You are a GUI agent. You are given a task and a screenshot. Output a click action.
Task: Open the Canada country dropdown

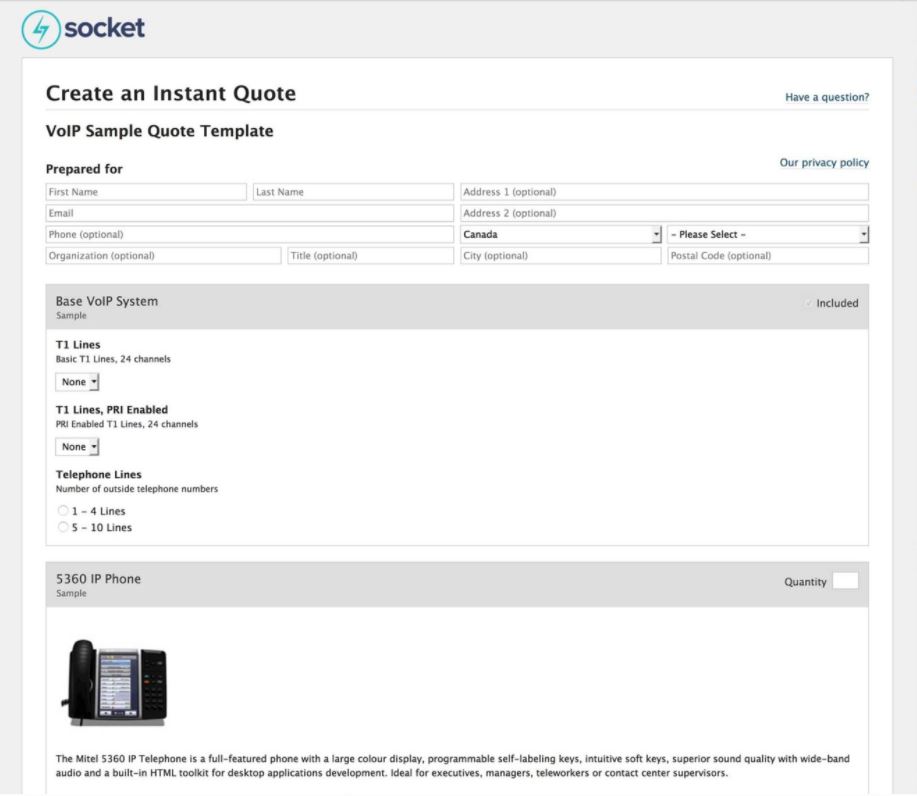(561, 234)
